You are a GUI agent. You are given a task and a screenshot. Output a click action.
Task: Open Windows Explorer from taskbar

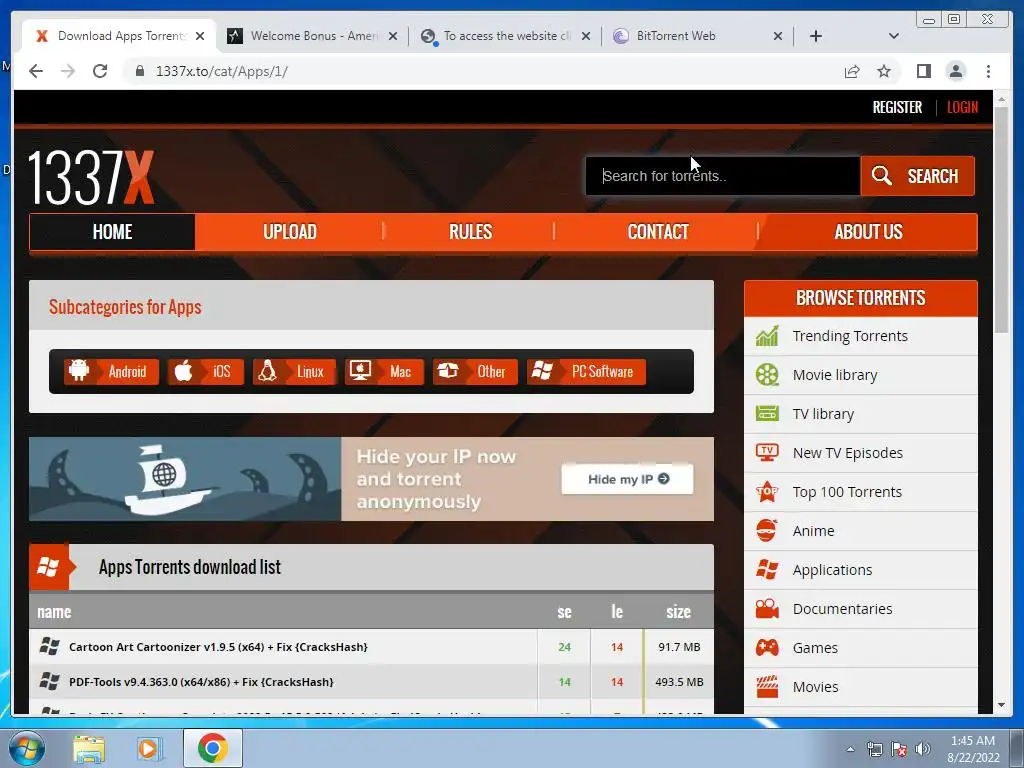pyautogui.click(x=89, y=748)
